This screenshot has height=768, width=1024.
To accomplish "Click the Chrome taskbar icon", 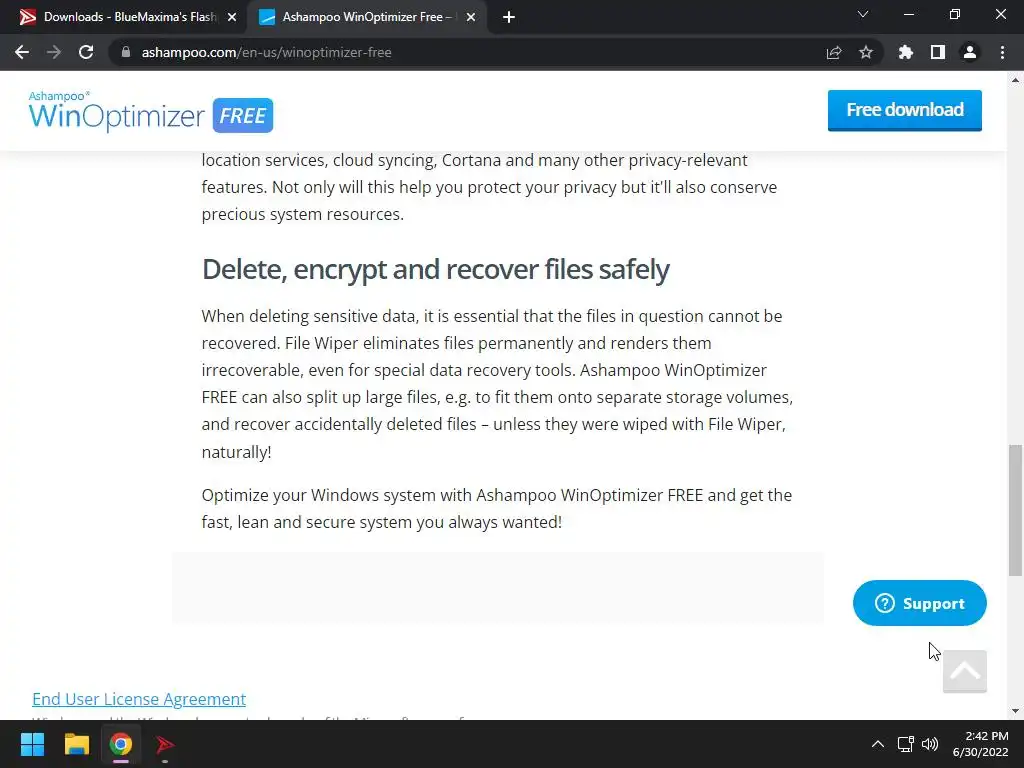I will (121, 744).
